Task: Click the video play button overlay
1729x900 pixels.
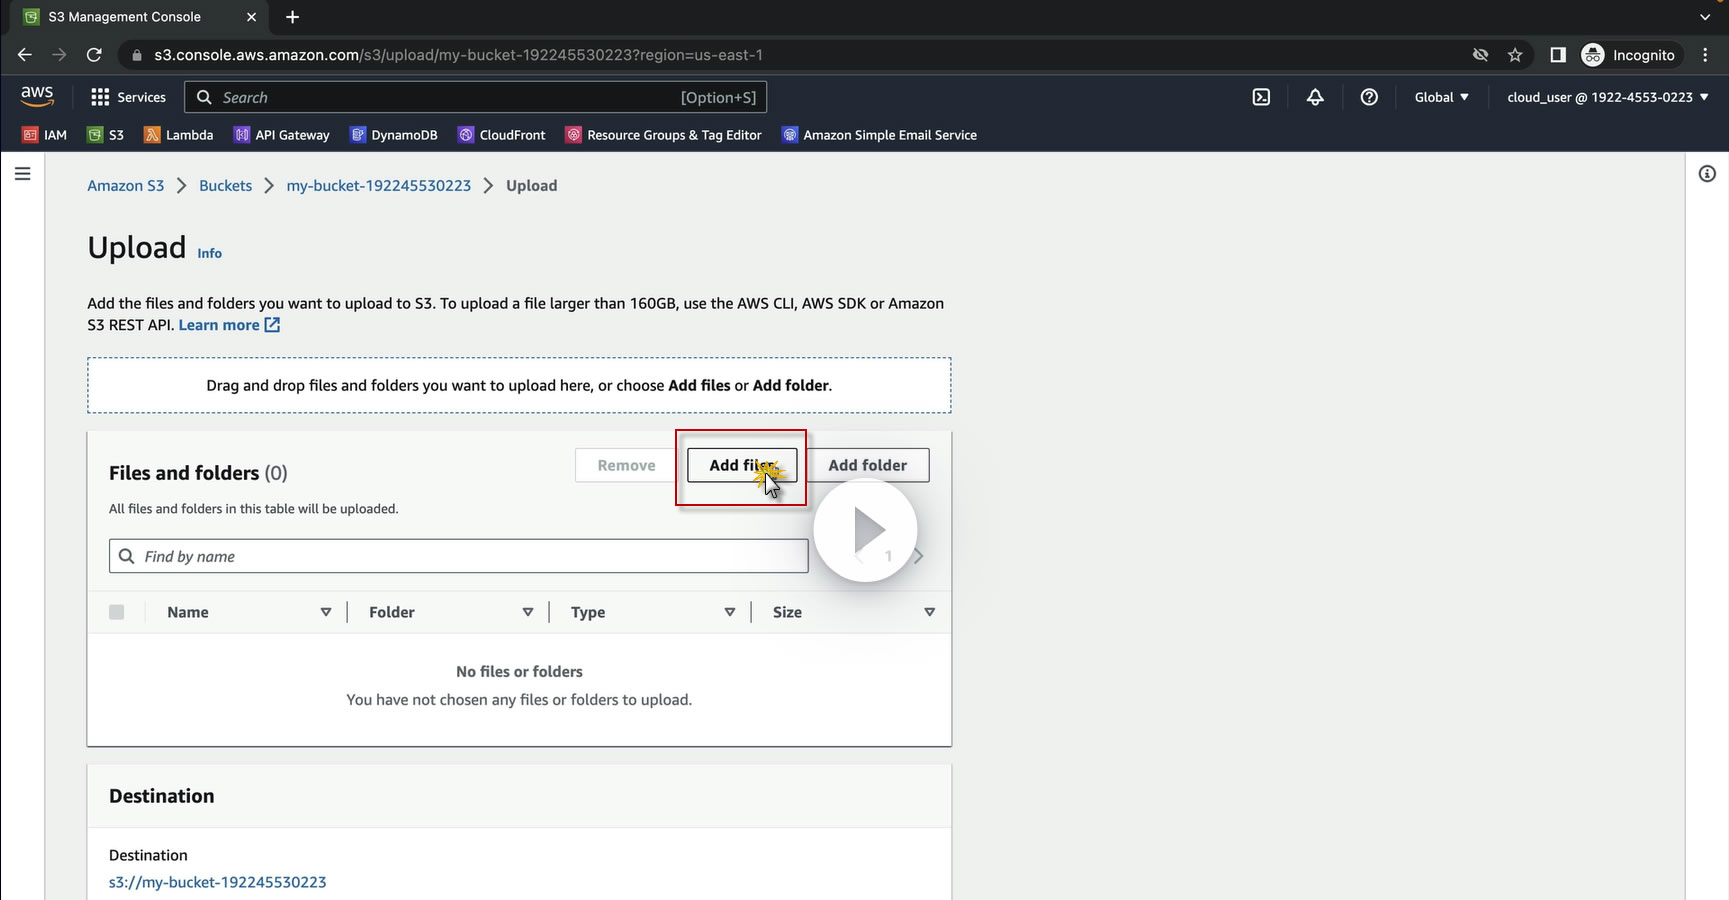Action: pyautogui.click(x=866, y=531)
